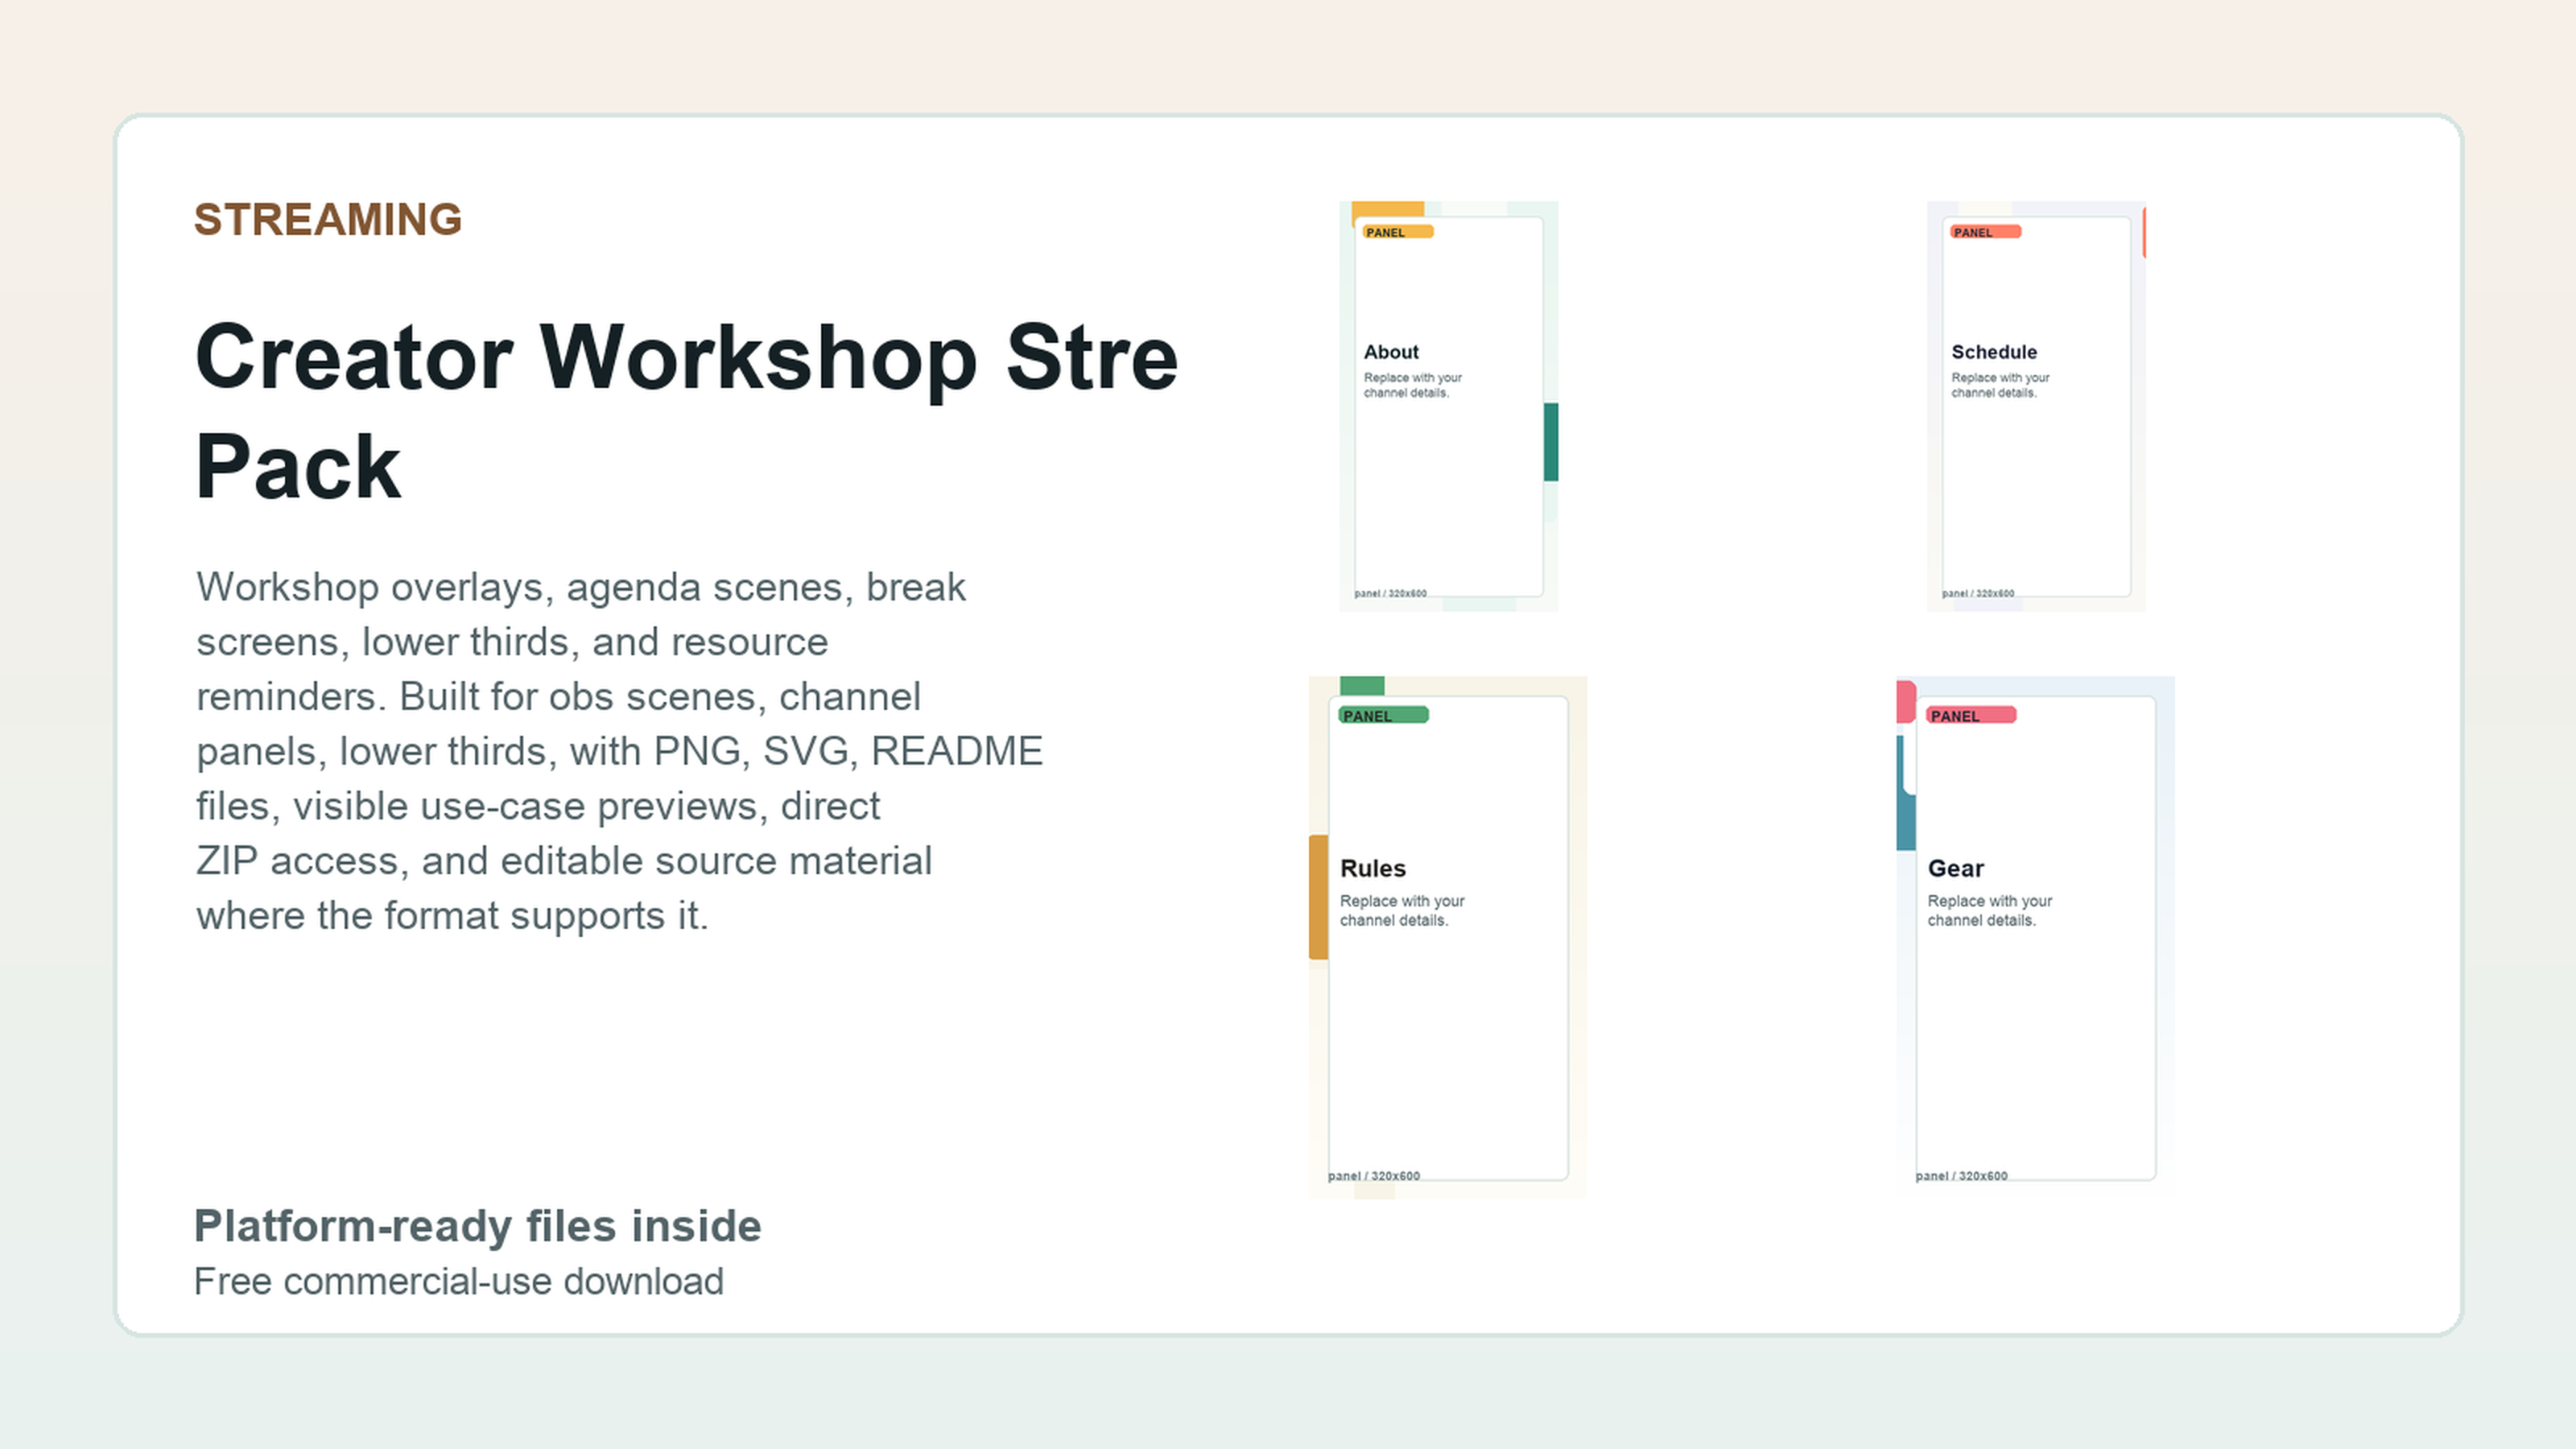Open the Schedule panel thumbnail

(x=2036, y=406)
